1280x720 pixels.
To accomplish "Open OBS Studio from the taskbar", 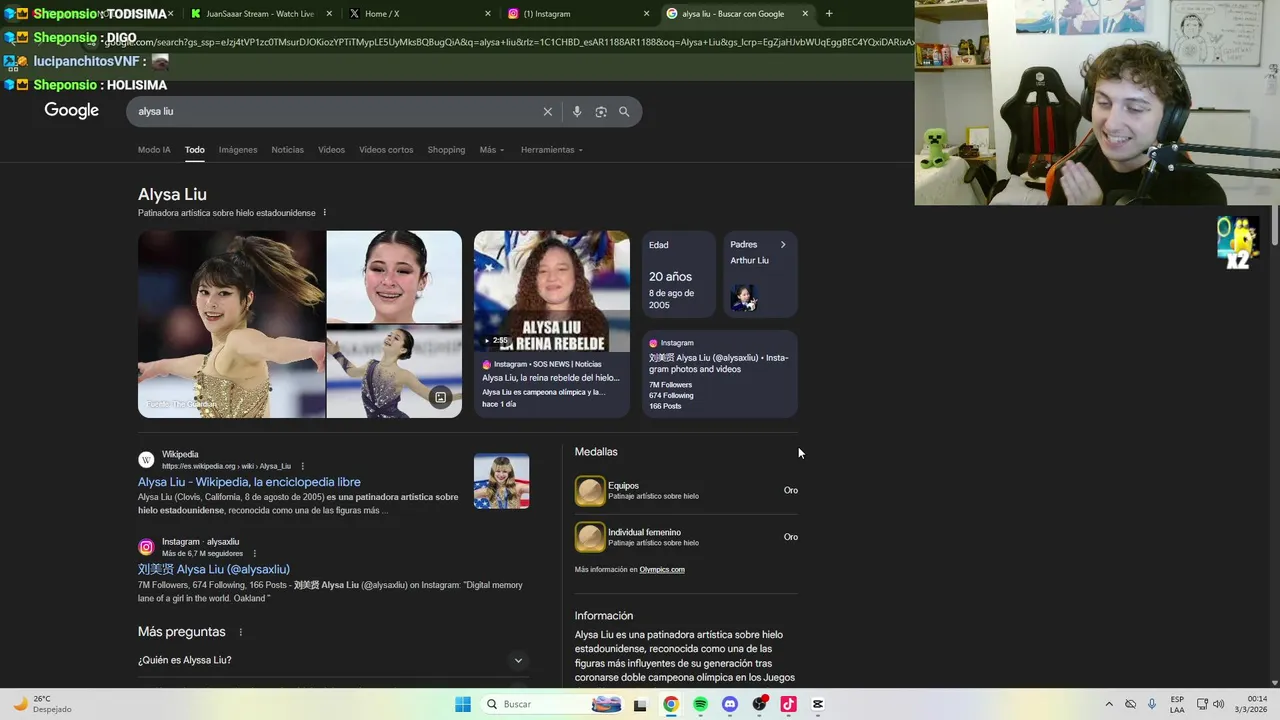I will (759, 704).
